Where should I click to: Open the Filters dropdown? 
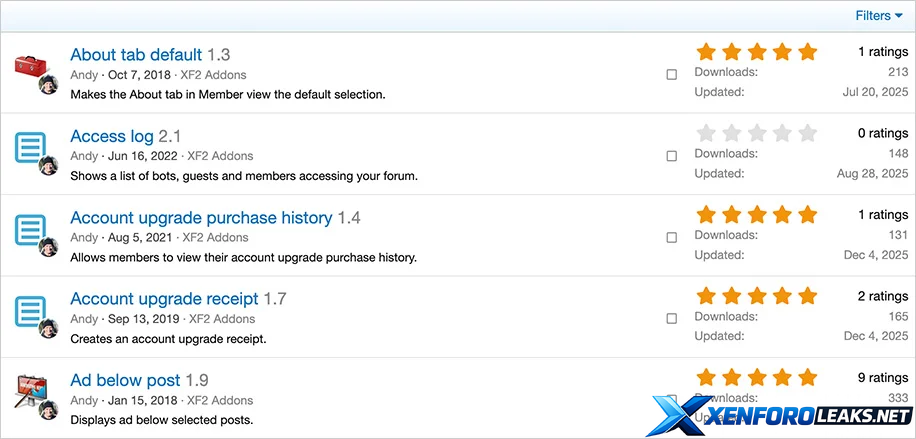tap(879, 16)
